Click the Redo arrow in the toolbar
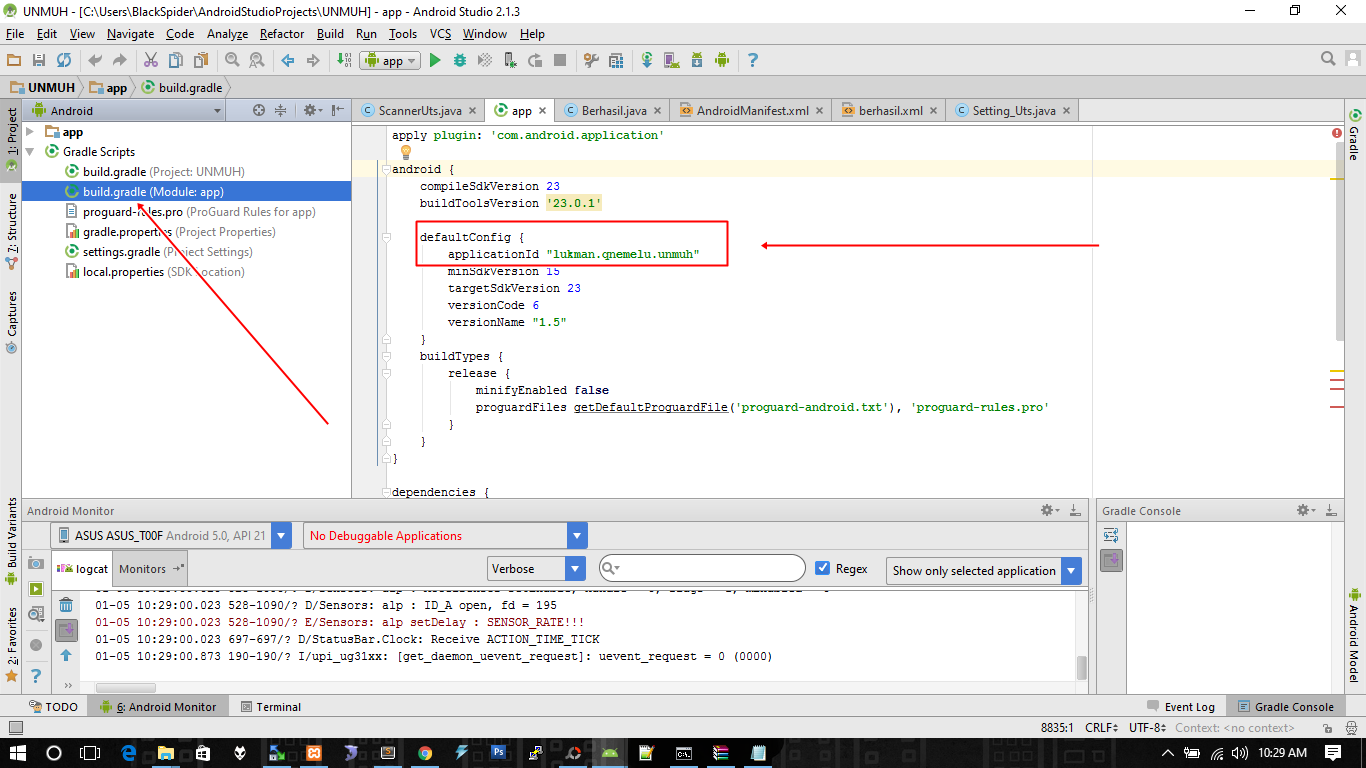Screen dimensions: 1366x768 [120, 60]
